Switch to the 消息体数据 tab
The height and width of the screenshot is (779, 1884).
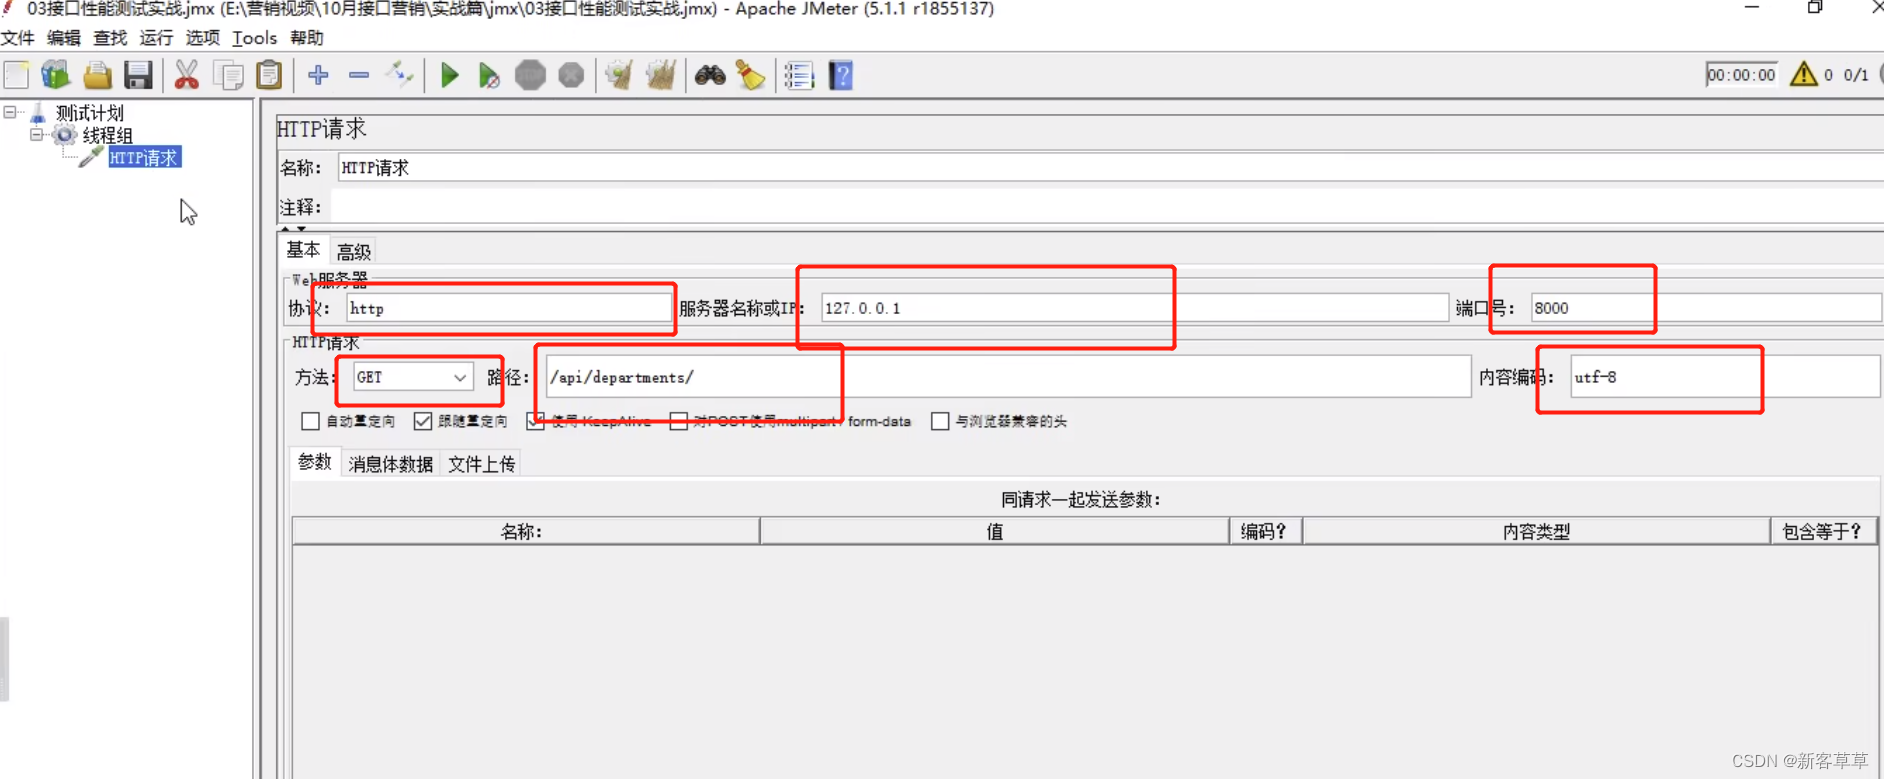[x=391, y=464]
